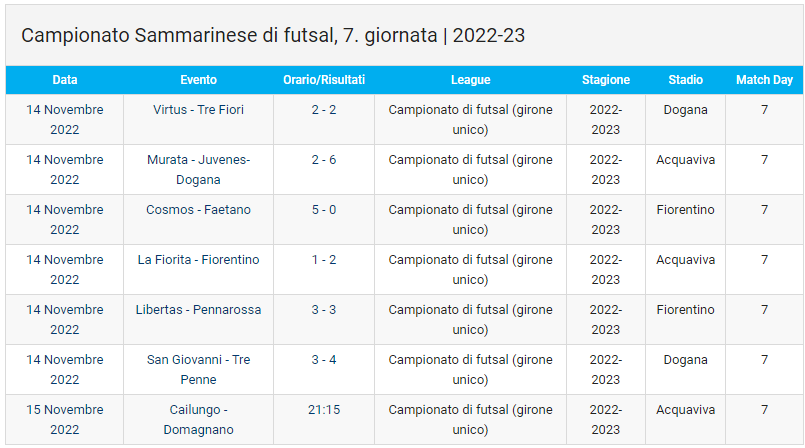Click Orario/Risultati column header
The width and height of the screenshot is (805, 448).
323,80
